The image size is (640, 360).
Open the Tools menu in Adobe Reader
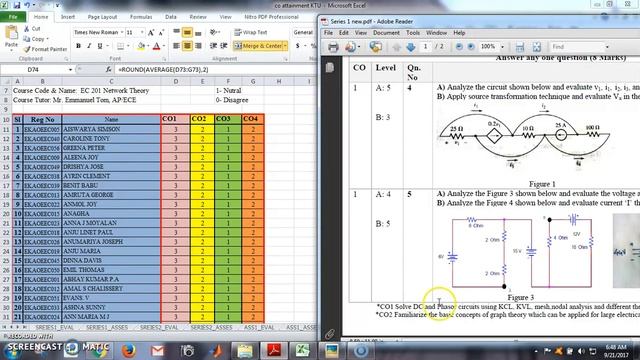click(x=413, y=33)
